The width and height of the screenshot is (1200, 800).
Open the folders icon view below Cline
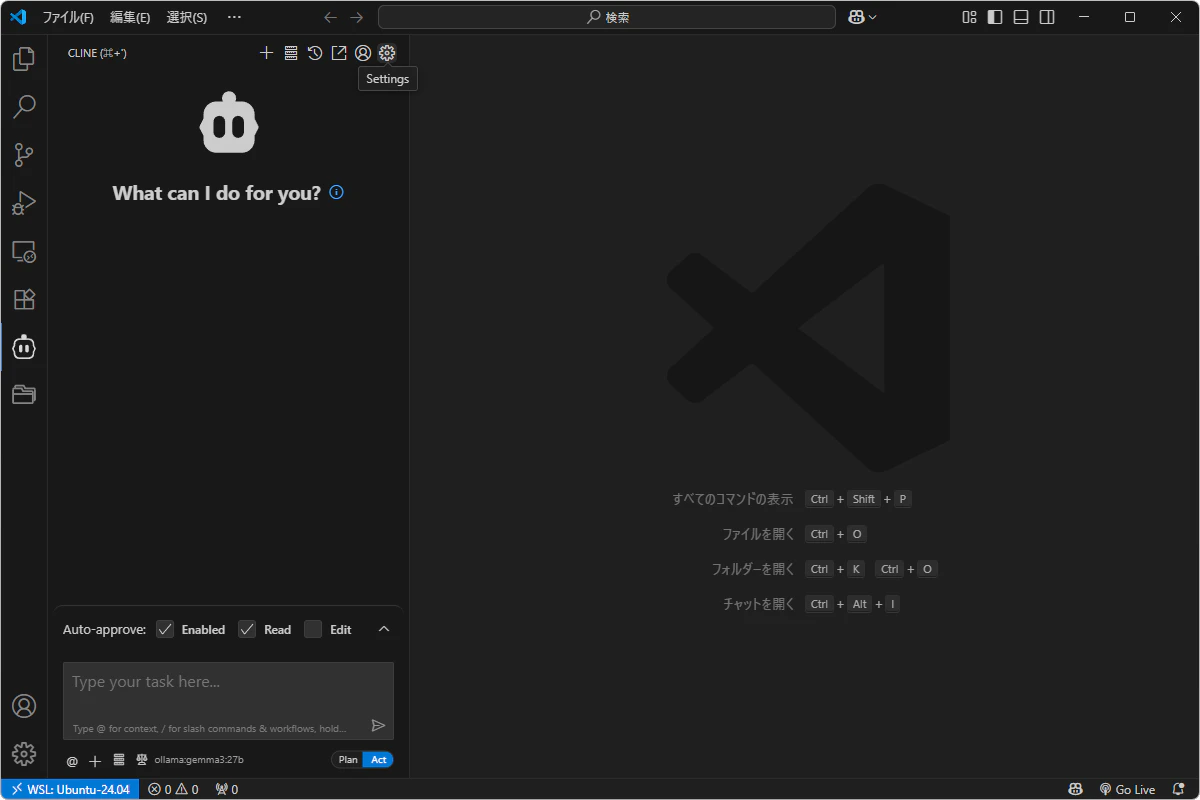coord(24,395)
